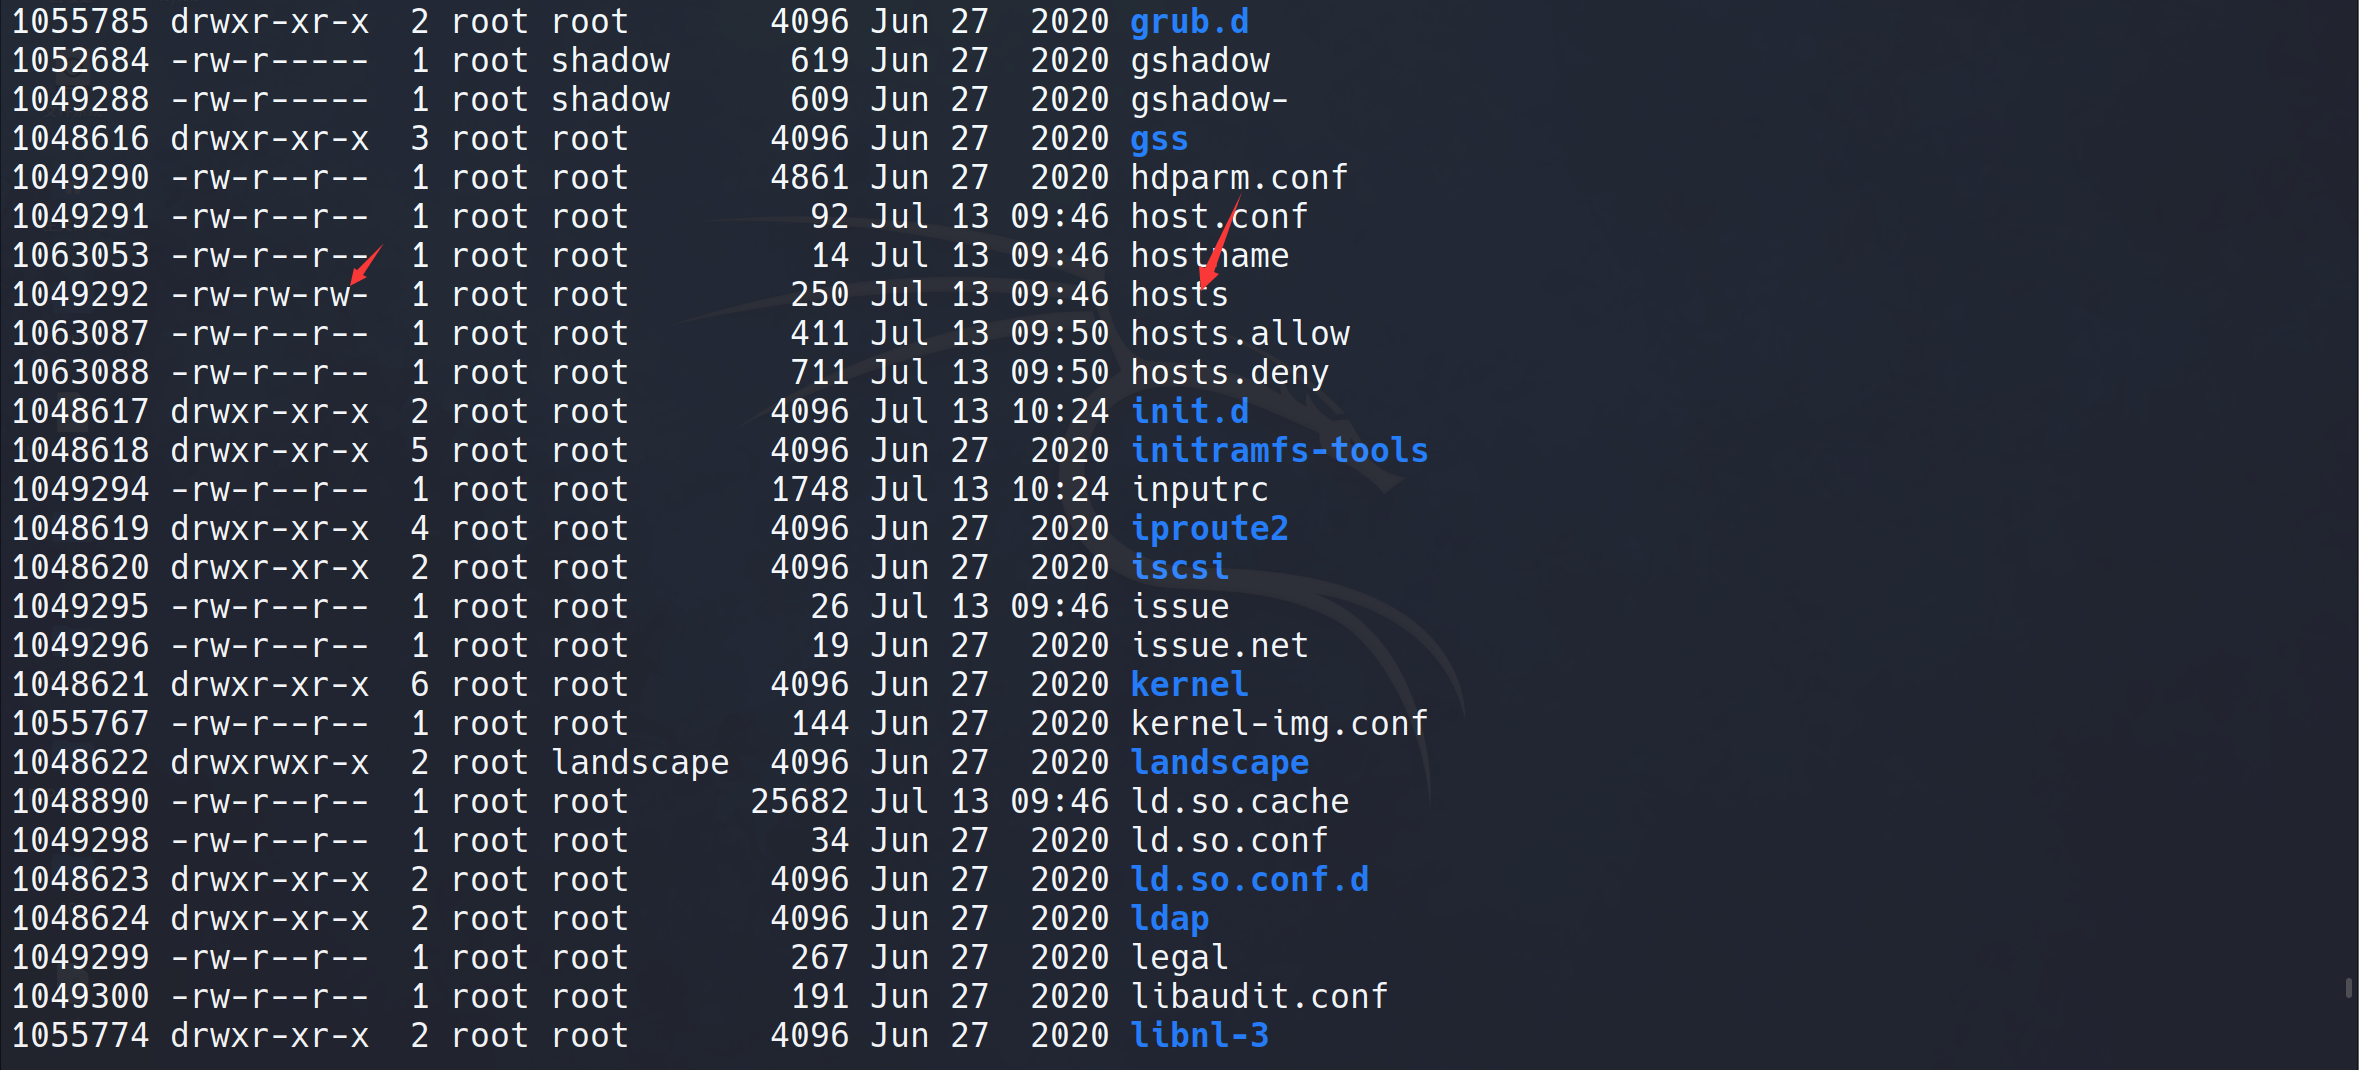Click the ld.so.cache filename

1240,801
